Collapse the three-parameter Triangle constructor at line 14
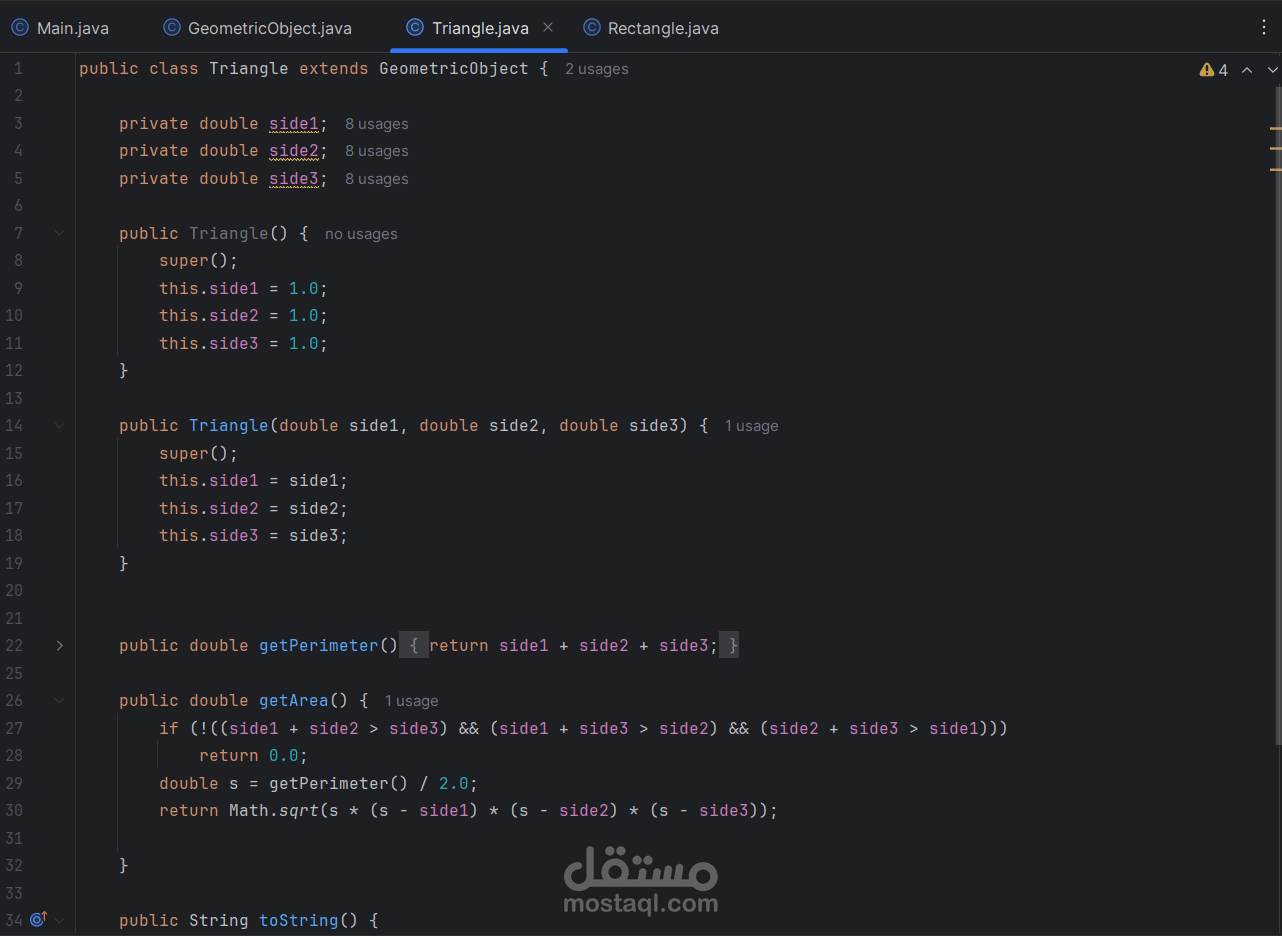The image size is (1282, 936). point(59,425)
